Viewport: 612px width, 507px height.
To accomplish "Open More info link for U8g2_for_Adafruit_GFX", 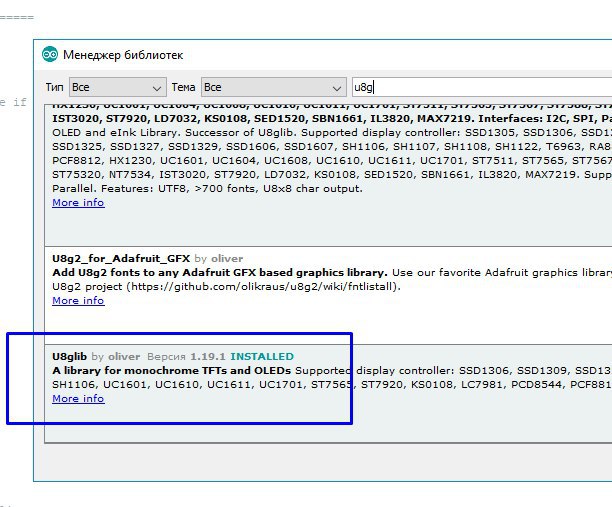I will [x=78, y=301].
